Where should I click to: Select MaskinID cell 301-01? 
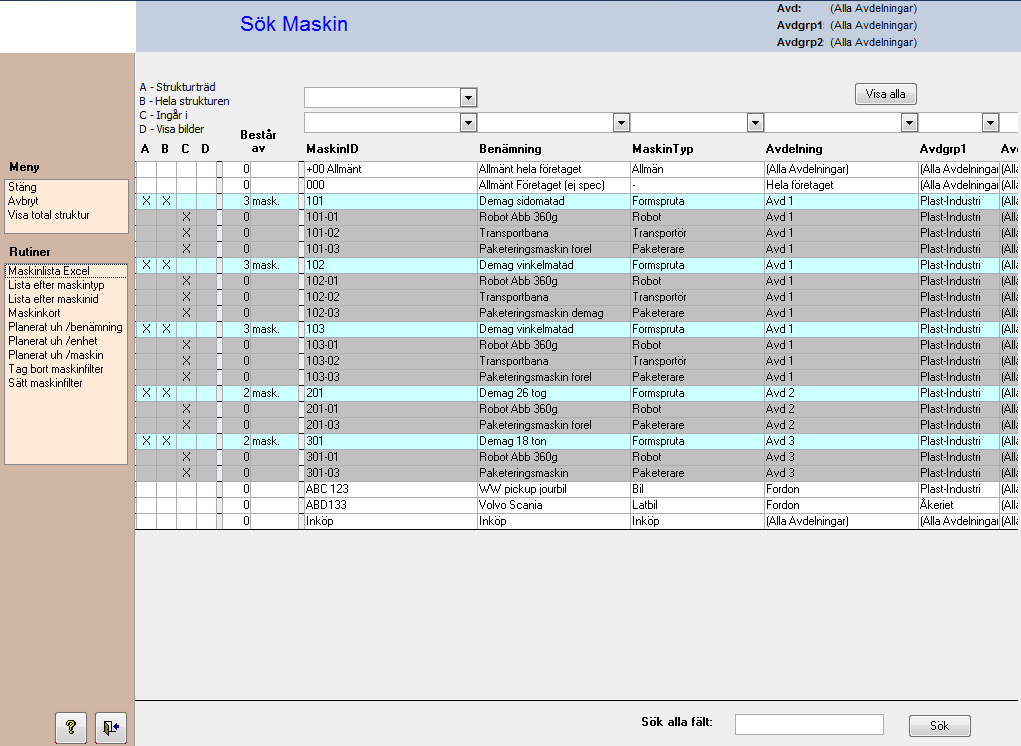click(x=390, y=457)
